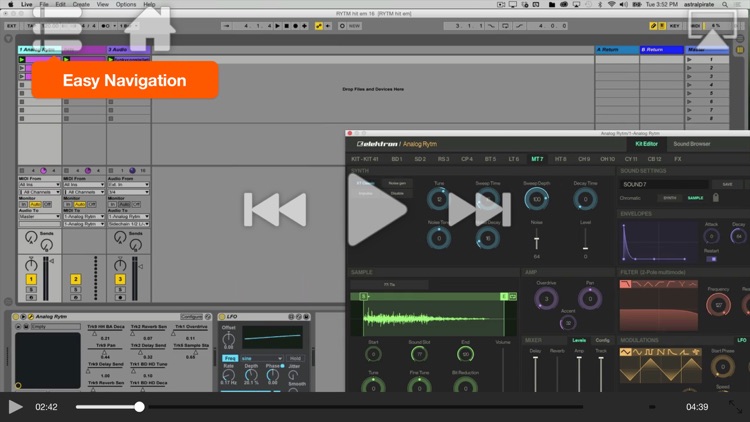Screen dimensions: 750x422
Task: Select the BD 1 track tab
Action: tap(397, 159)
